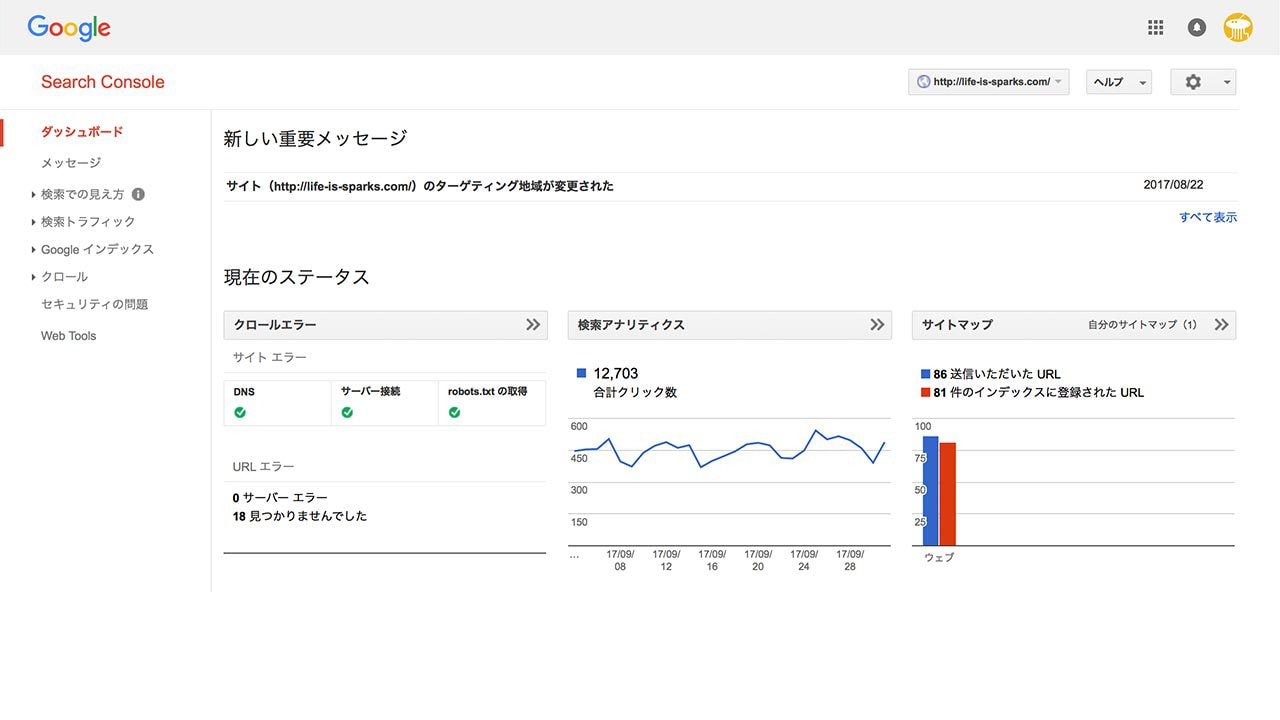The width and height of the screenshot is (1280, 720).
Task: Click the robots.txt の取得 green check icon
Action: pos(454,412)
